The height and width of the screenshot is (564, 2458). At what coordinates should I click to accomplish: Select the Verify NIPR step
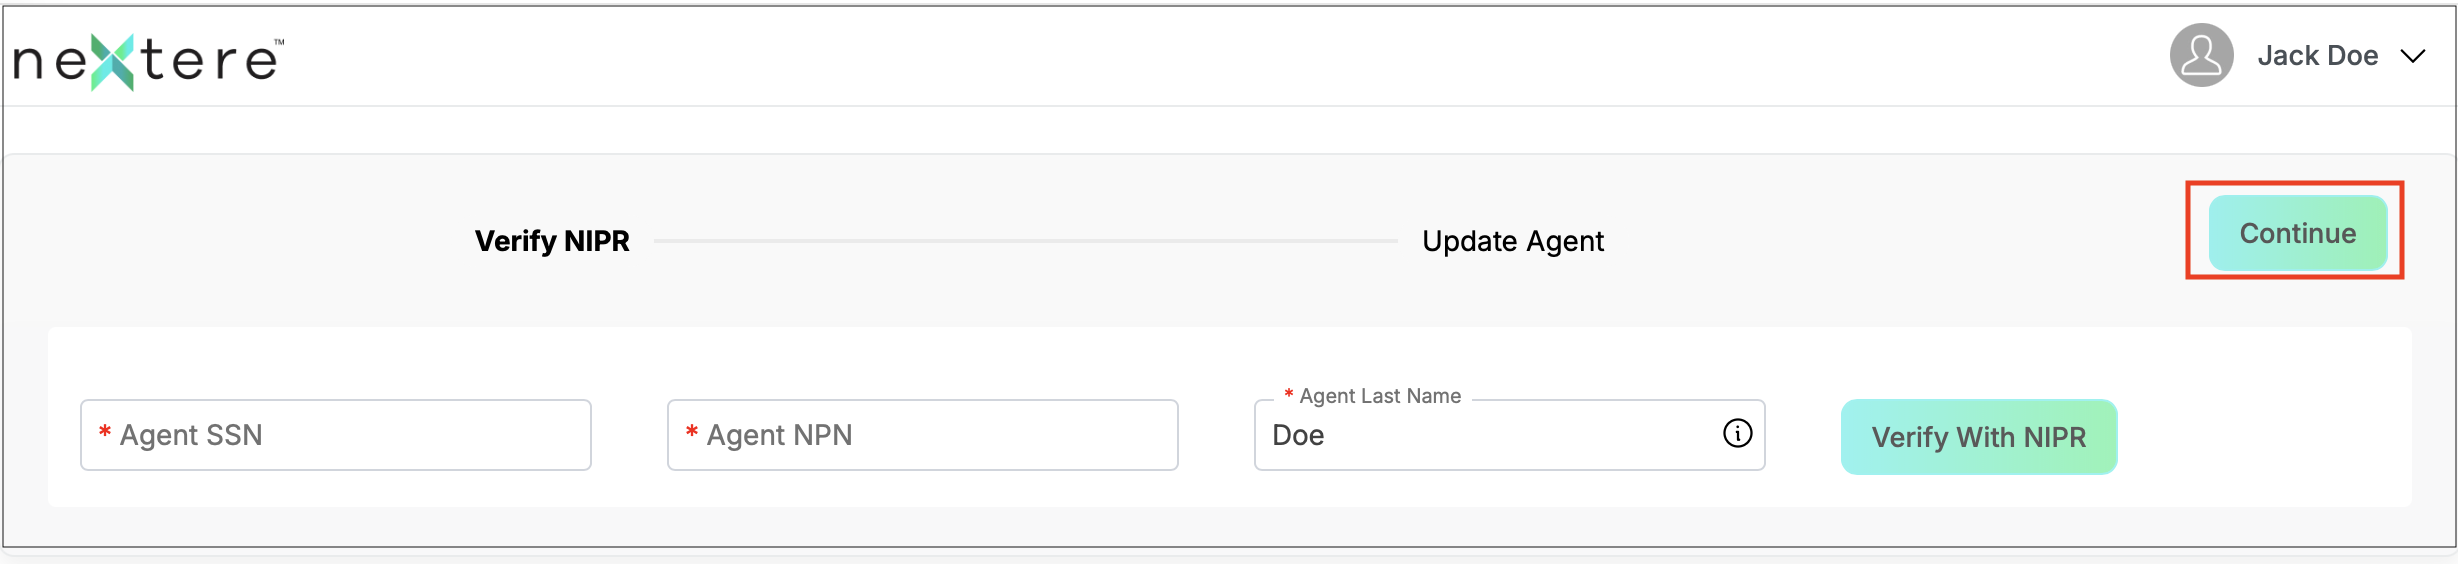(552, 241)
